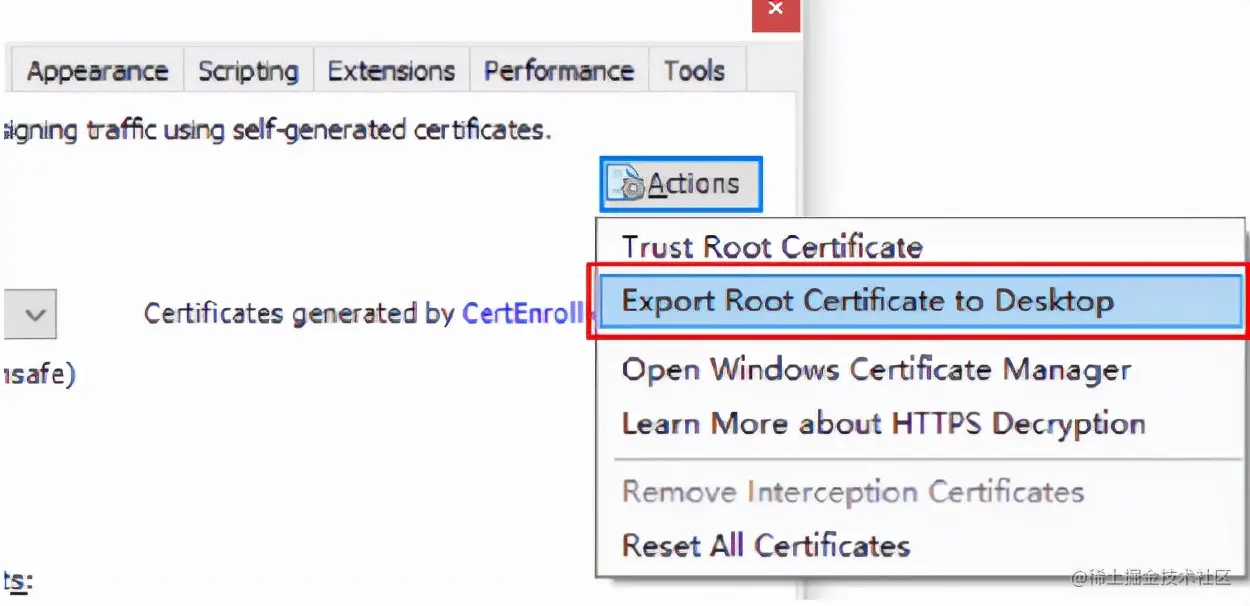The width and height of the screenshot is (1250, 606).
Task: Switch to the Scripting tab
Action: pyautogui.click(x=248, y=71)
